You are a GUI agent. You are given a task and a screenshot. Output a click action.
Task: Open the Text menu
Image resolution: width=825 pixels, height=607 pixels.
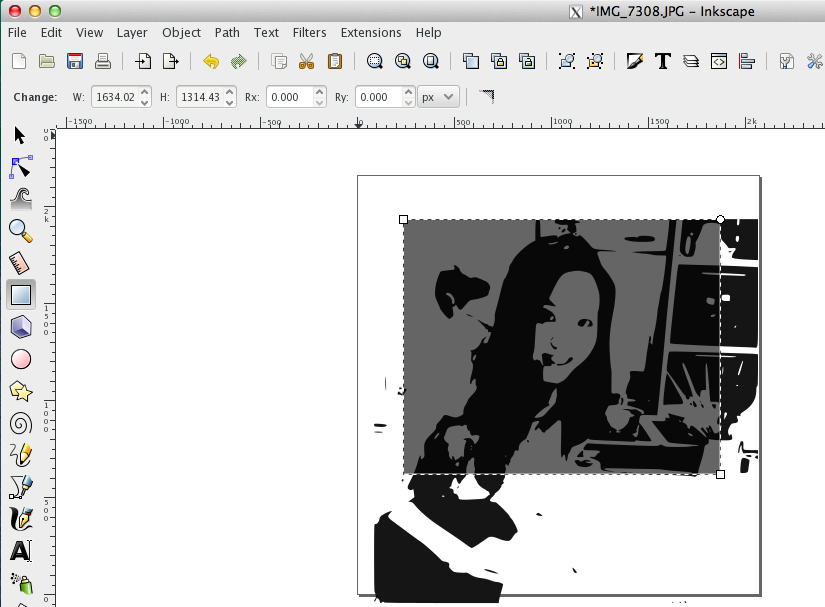pos(266,33)
